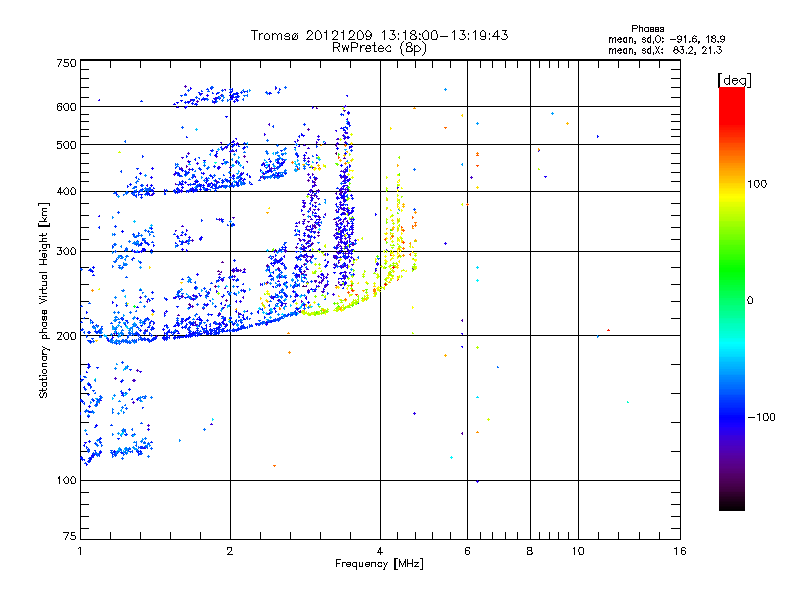Image resolution: width=800 pixels, height=600 pixels.
Task: Click the x-axis label '4'
Action: coord(380,551)
